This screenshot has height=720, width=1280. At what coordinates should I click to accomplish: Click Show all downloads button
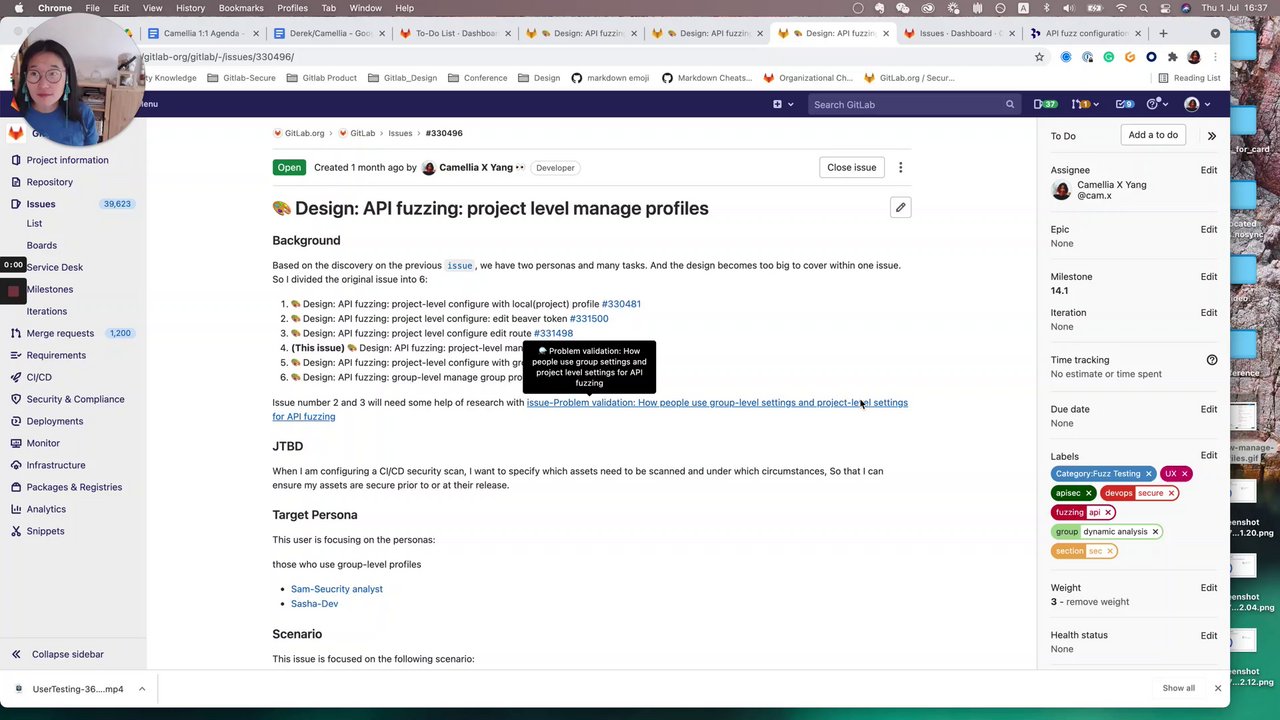click(1178, 688)
